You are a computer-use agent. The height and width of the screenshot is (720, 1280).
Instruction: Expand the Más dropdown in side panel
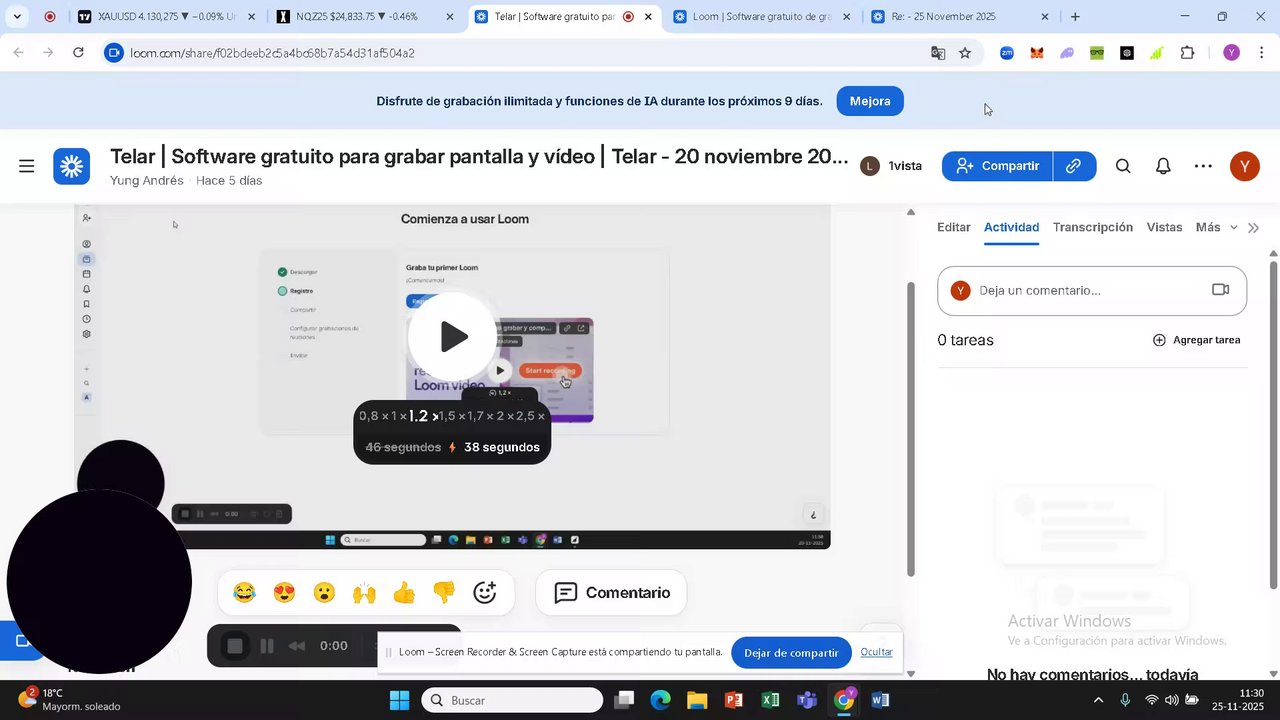click(1216, 227)
